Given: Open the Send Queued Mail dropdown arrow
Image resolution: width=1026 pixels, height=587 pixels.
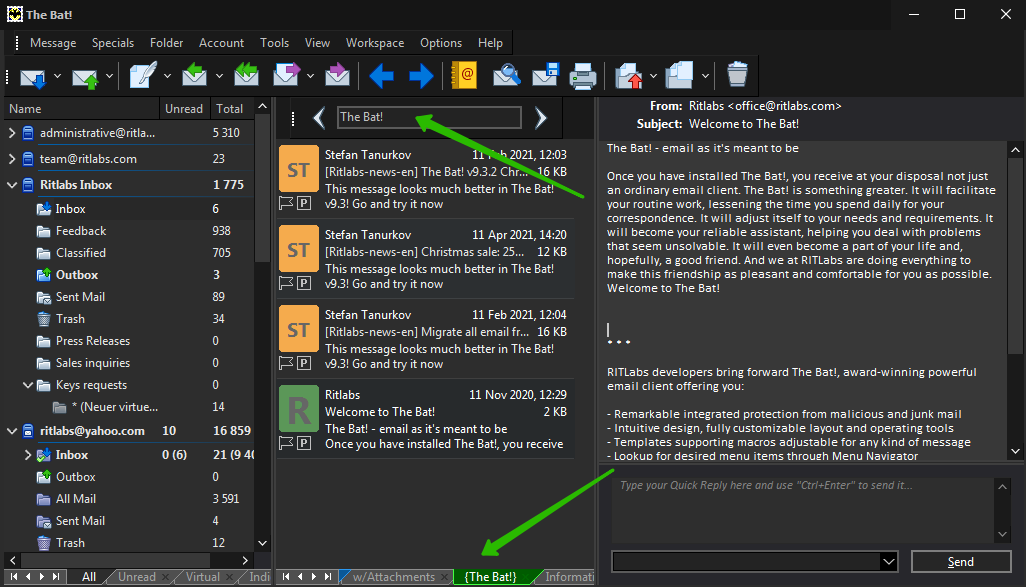Looking at the screenshot, I should pyautogui.click(x=109, y=76).
